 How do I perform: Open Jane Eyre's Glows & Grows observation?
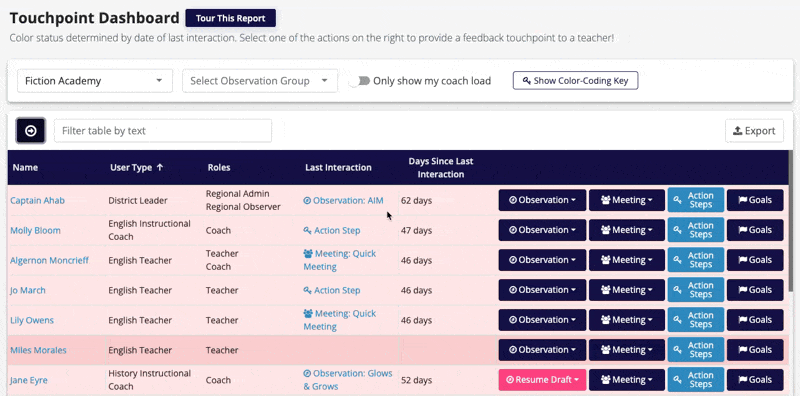coord(348,380)
